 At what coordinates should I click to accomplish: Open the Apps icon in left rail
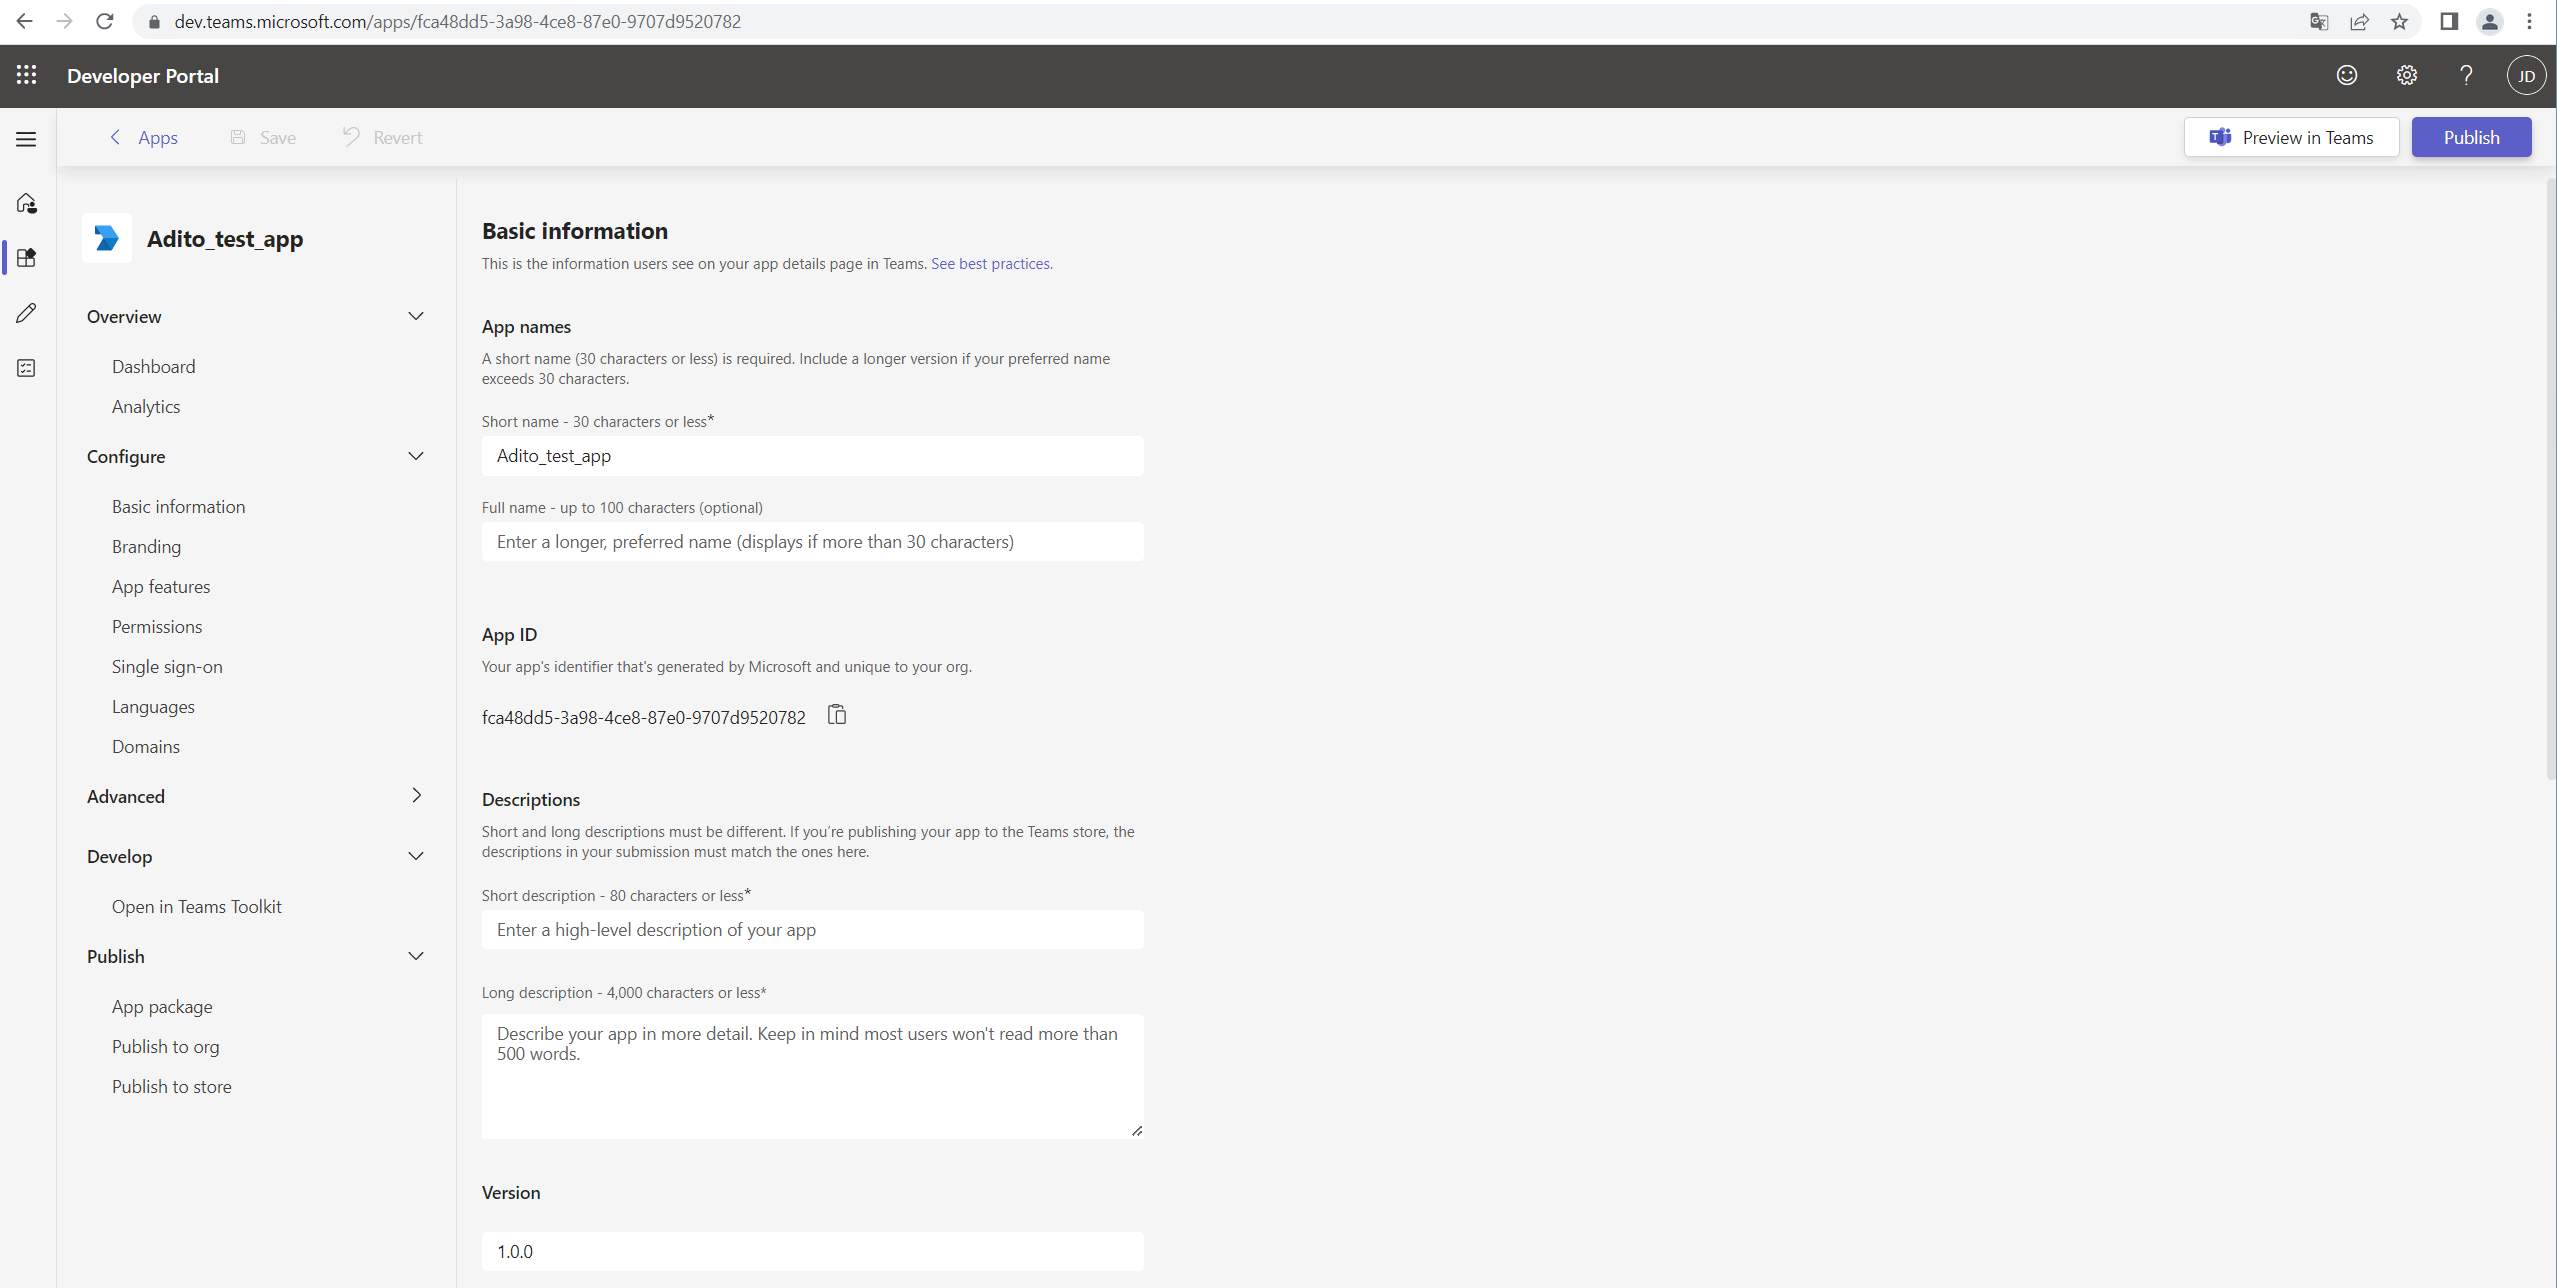27,258
